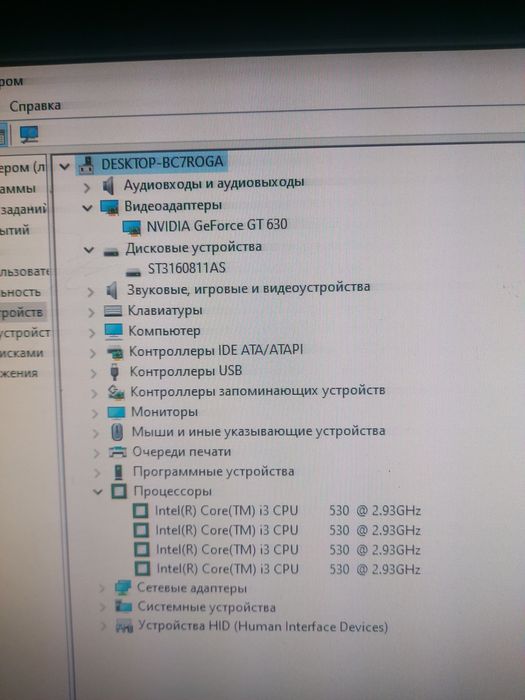The image size is (525, 700).
Task: Click the chip icon of Процессоры
Action: (x=119, y=491)
